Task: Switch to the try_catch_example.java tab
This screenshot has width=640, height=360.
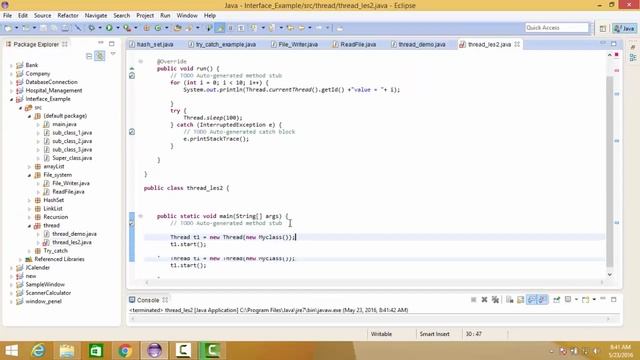Action: click(222, 44)
